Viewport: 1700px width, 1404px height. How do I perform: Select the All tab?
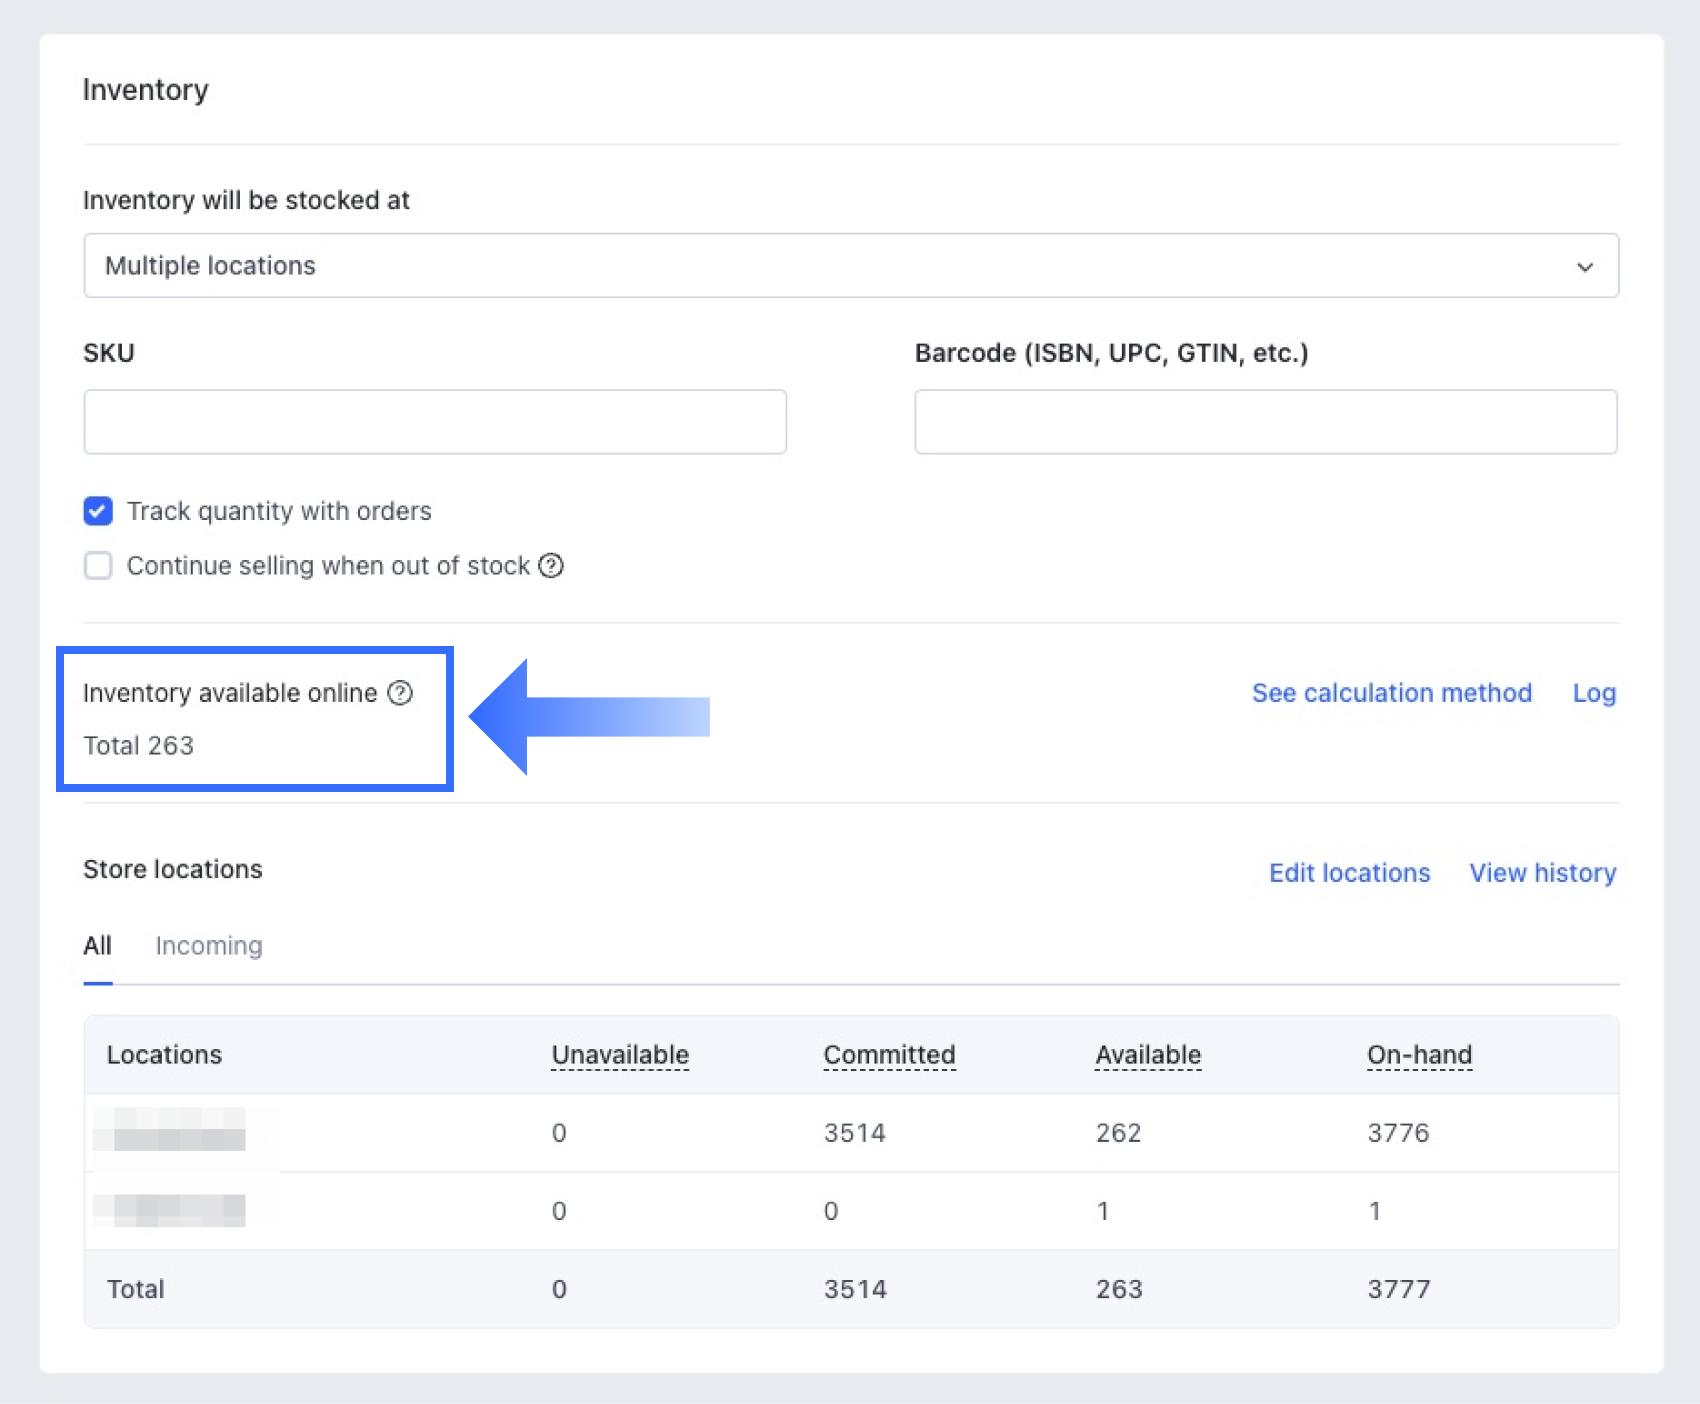tap(97, 946)
